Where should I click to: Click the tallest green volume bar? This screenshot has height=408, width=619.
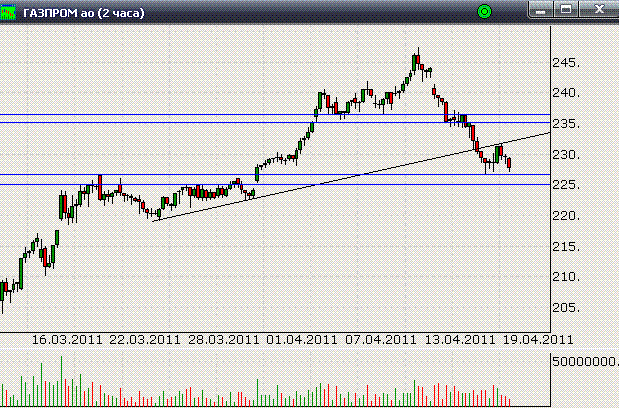pyautogui.click(x=61, y=381)
